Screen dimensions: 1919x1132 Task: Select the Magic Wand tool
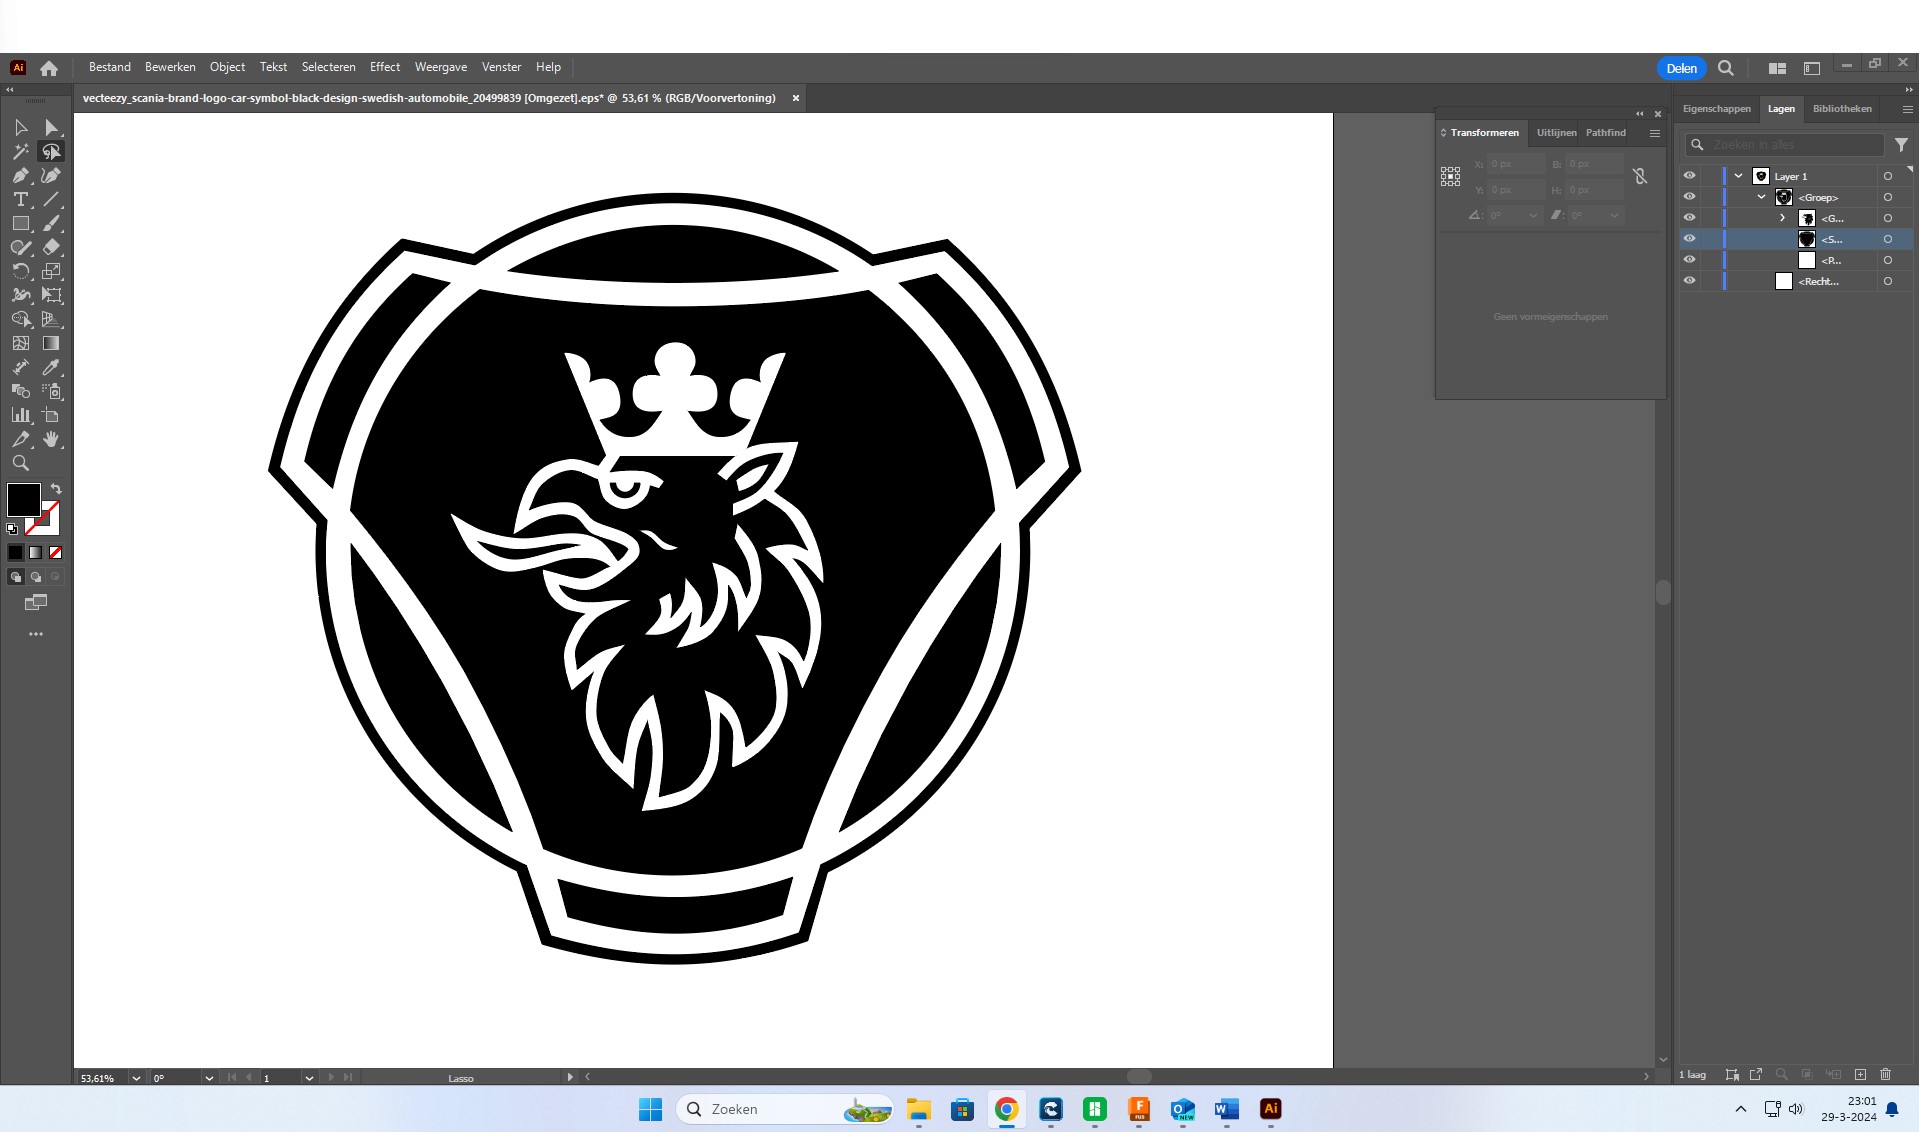point(21,152)
